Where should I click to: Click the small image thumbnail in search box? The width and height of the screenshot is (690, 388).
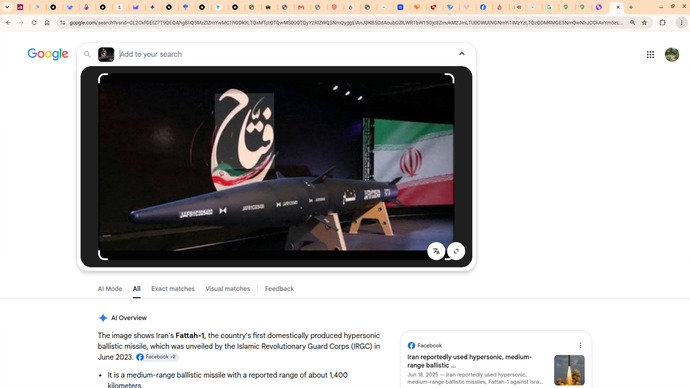[x=106, y=54]
